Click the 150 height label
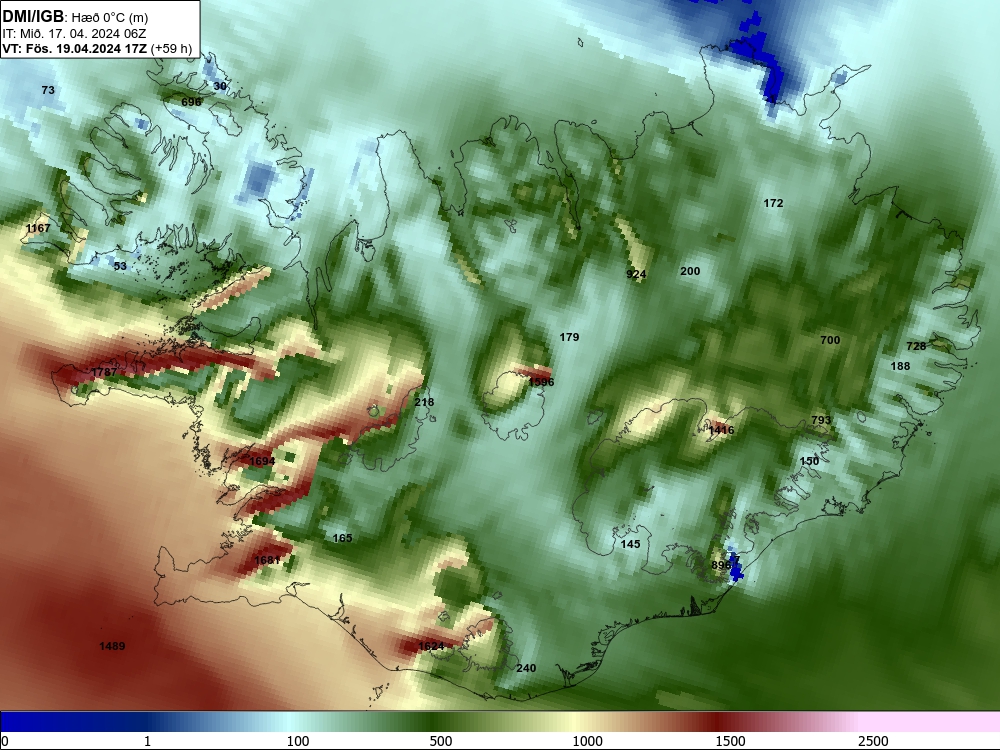The image size is (1000, 750). pyautogui.click(x=809, y=461)
